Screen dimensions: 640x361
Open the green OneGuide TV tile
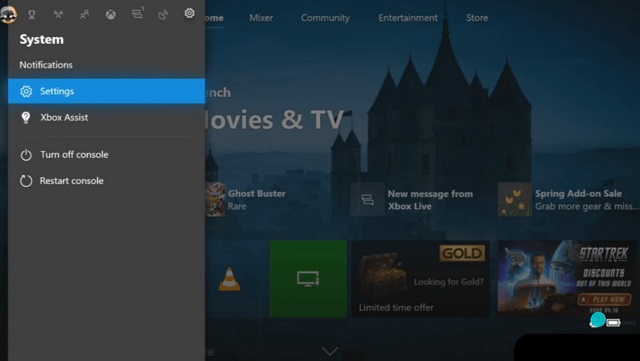(x=308, y=279)
